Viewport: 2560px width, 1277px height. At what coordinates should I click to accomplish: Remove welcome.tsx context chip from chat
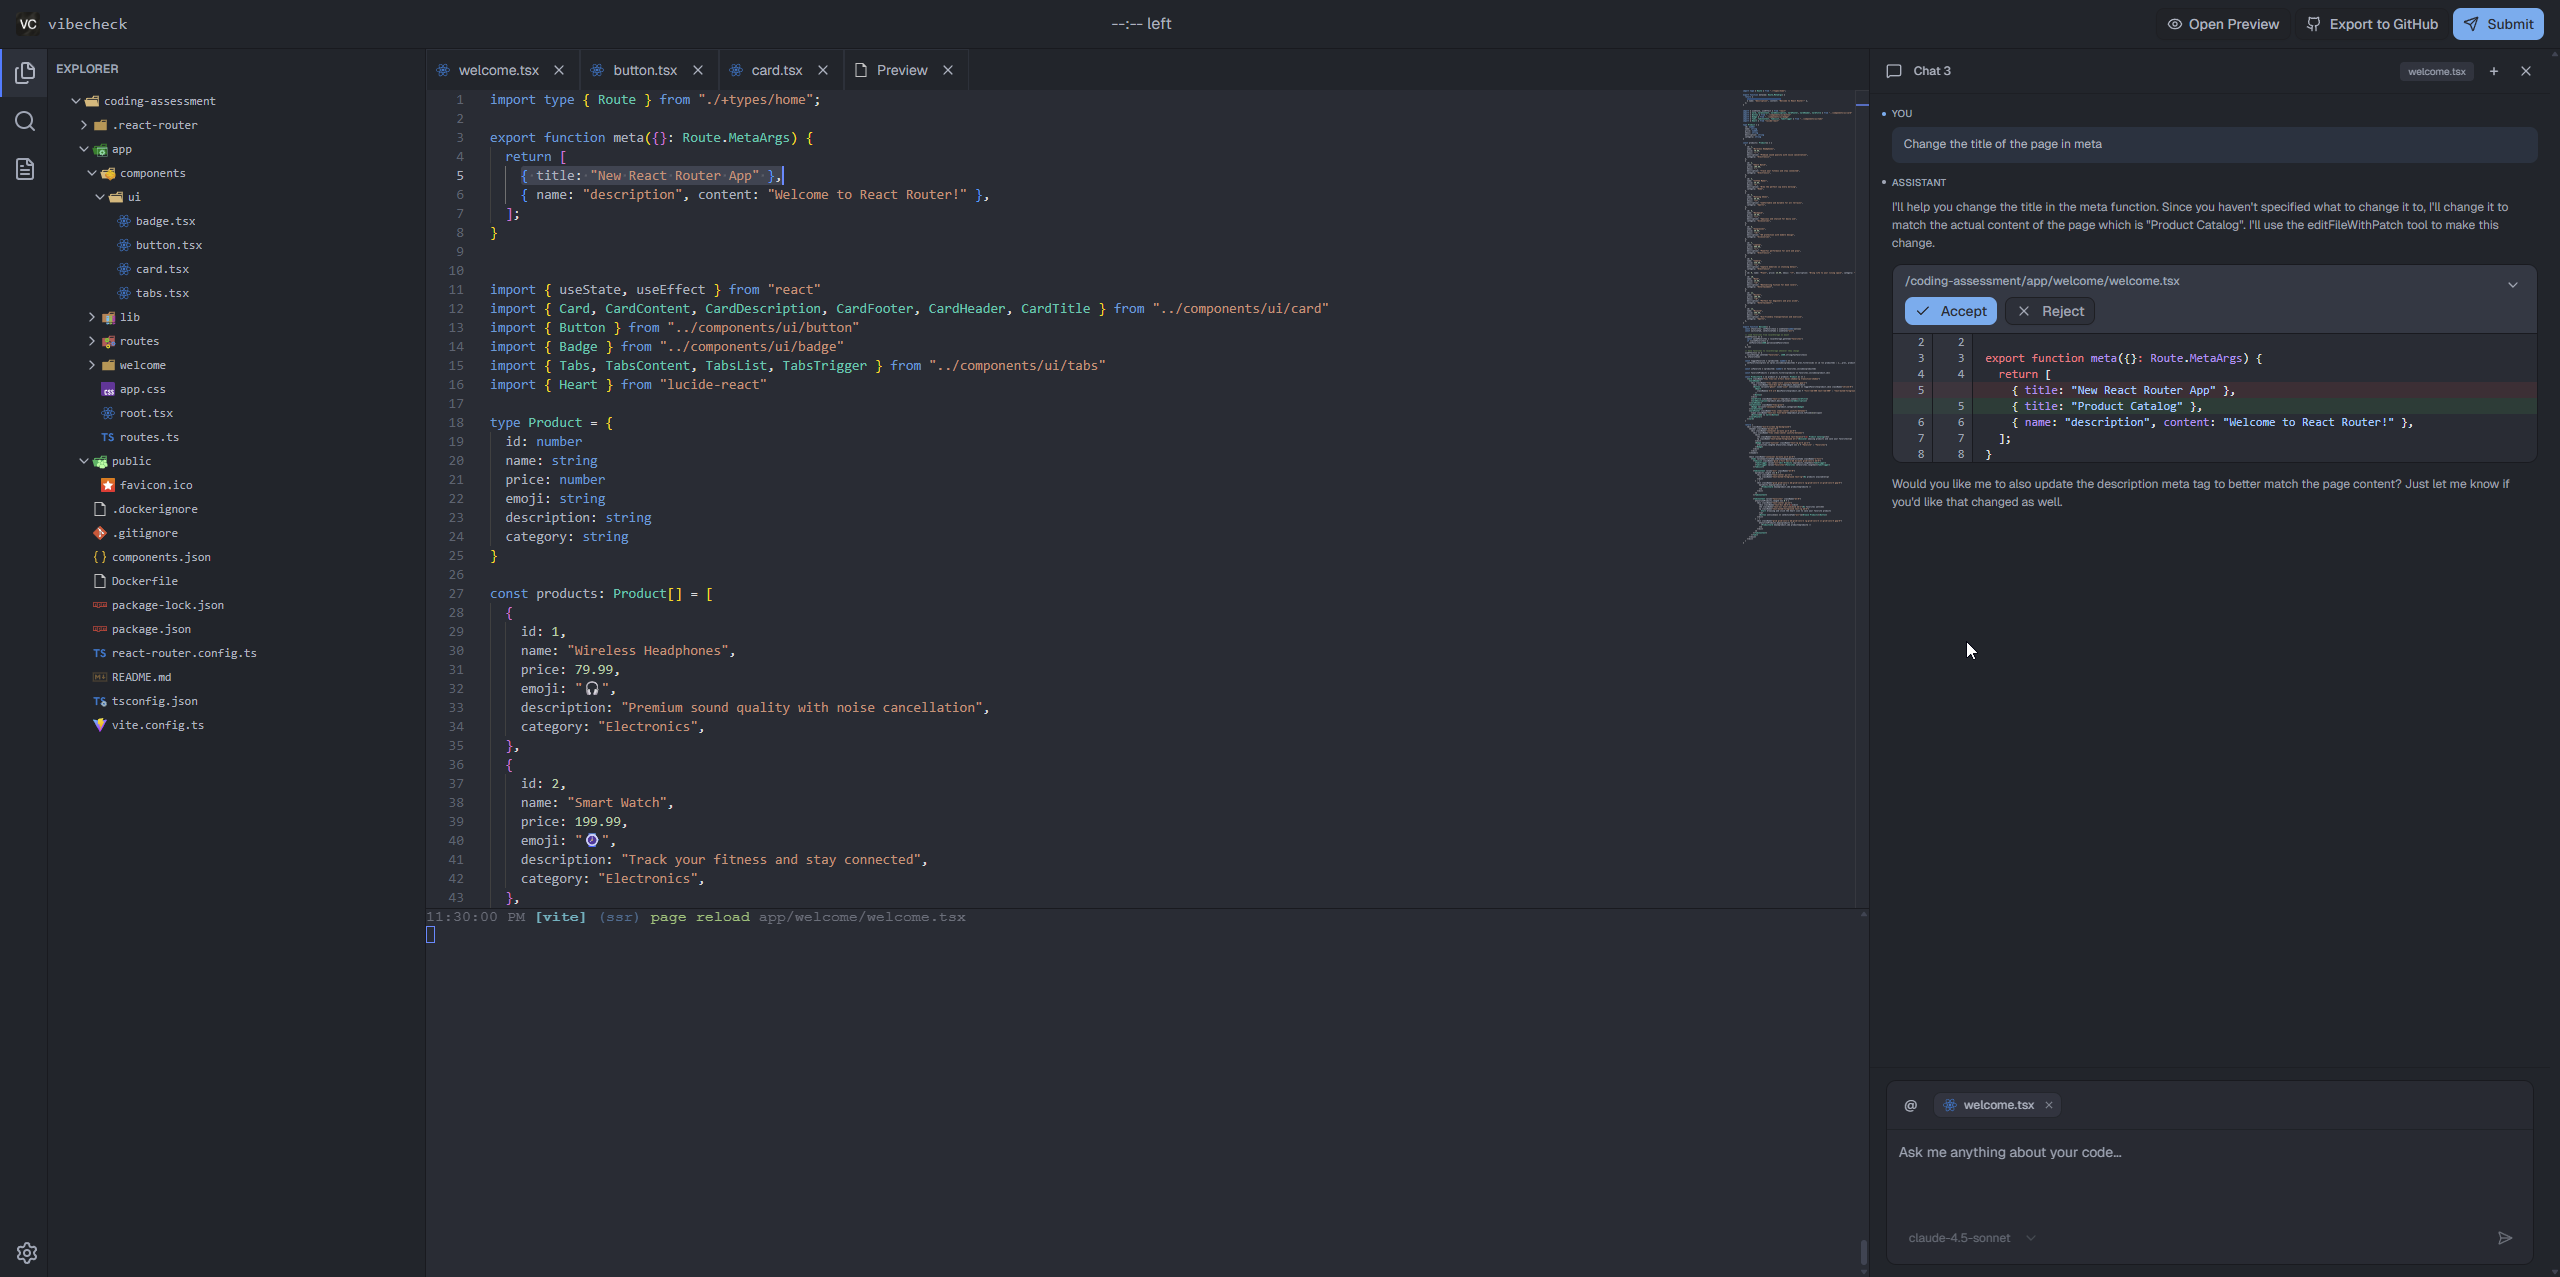(x=2049, y=1105)
